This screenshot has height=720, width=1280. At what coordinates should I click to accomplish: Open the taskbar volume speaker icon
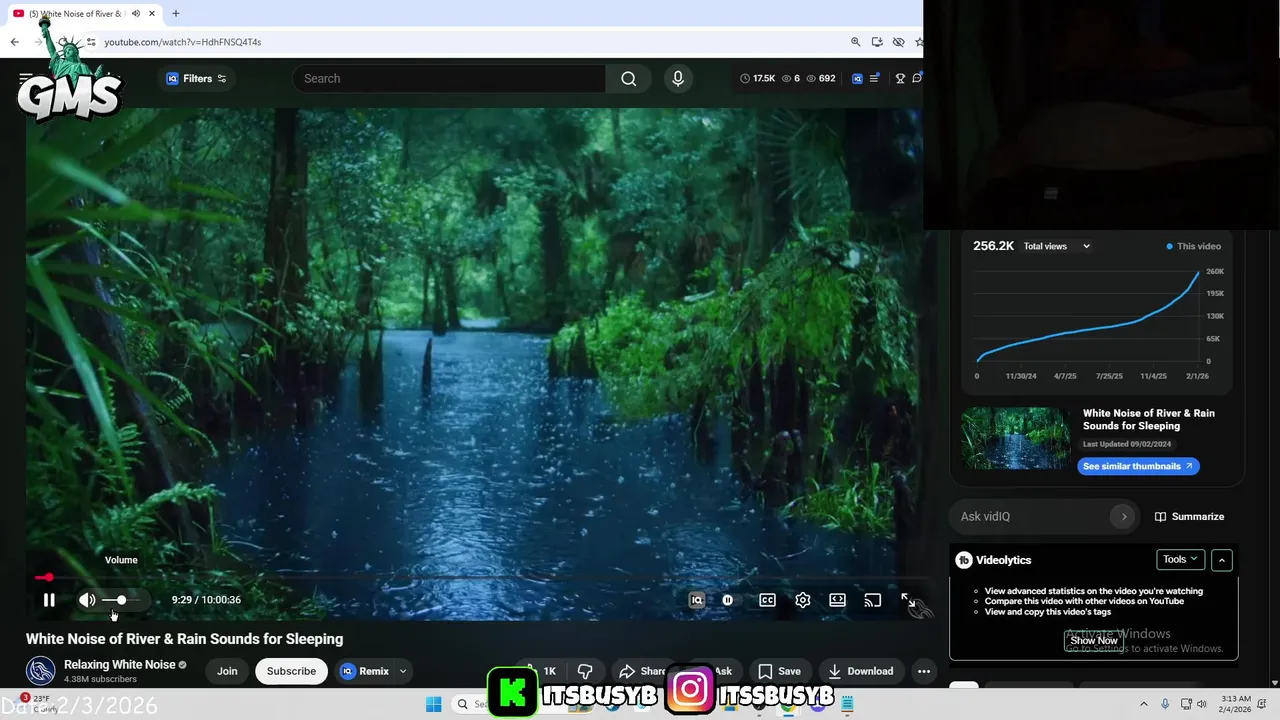[1202, 704]
